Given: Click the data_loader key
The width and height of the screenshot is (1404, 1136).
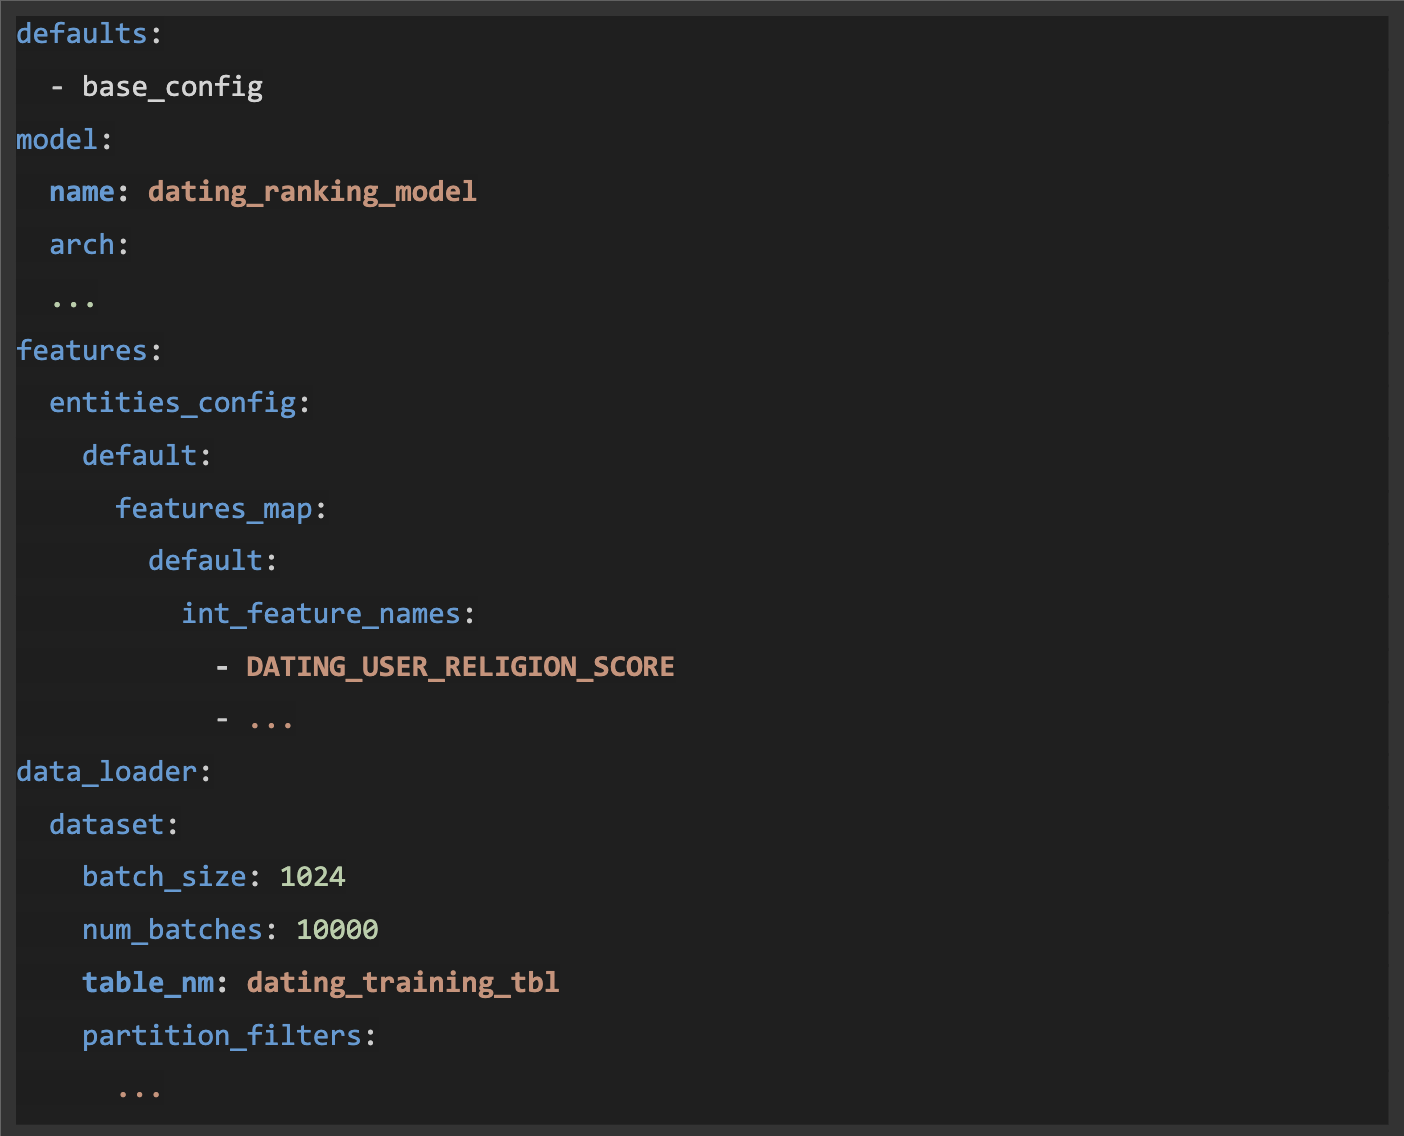Looking at the screenshot, I should tap(107, 772).
